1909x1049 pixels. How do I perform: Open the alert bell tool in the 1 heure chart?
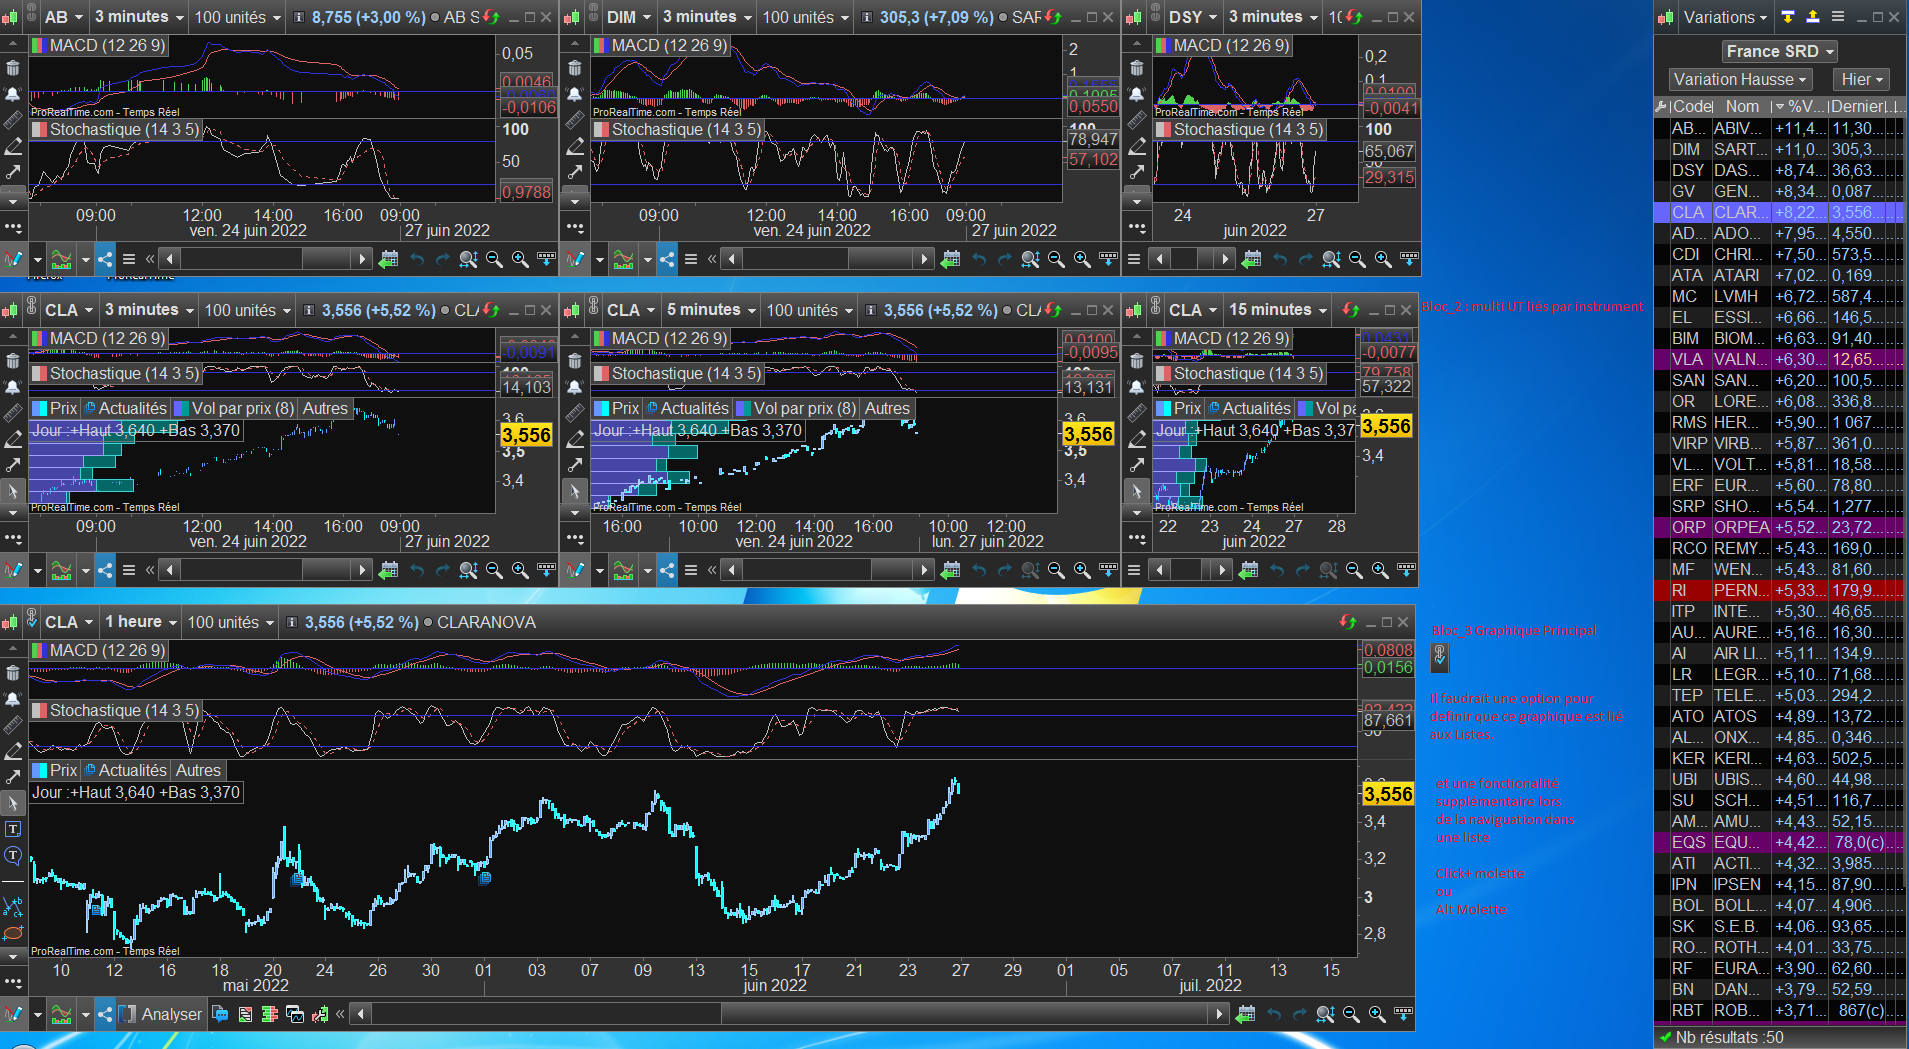point(13,699)
